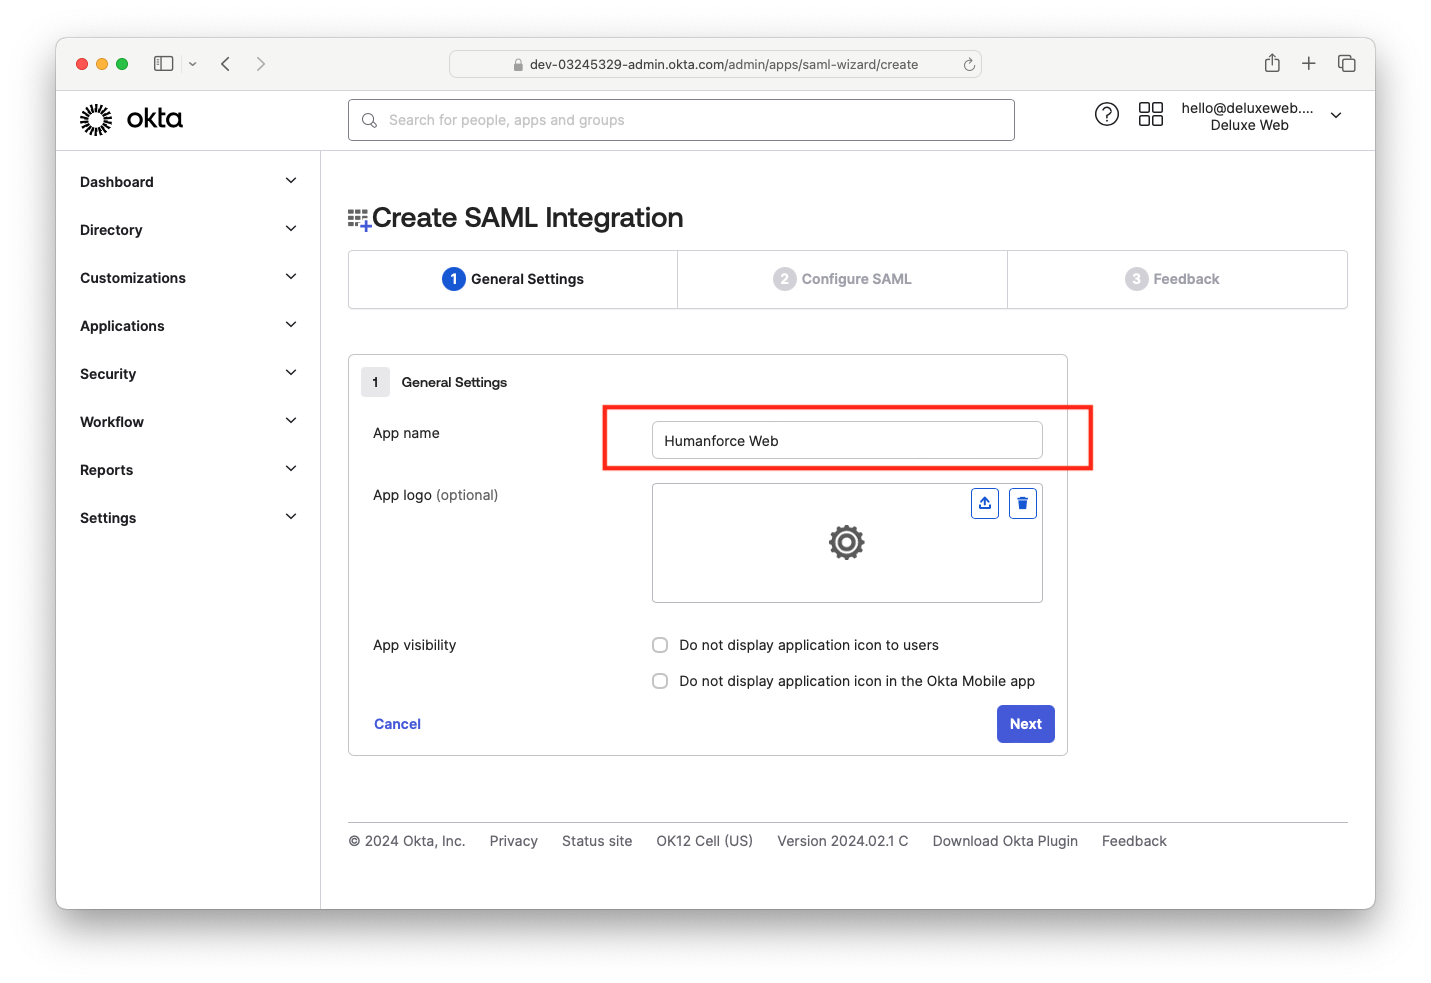This screenshot has height=983, width=1431.
Task: Check 'Do not display in Okta Mobile app'
Action: click(x=660, y=681)
